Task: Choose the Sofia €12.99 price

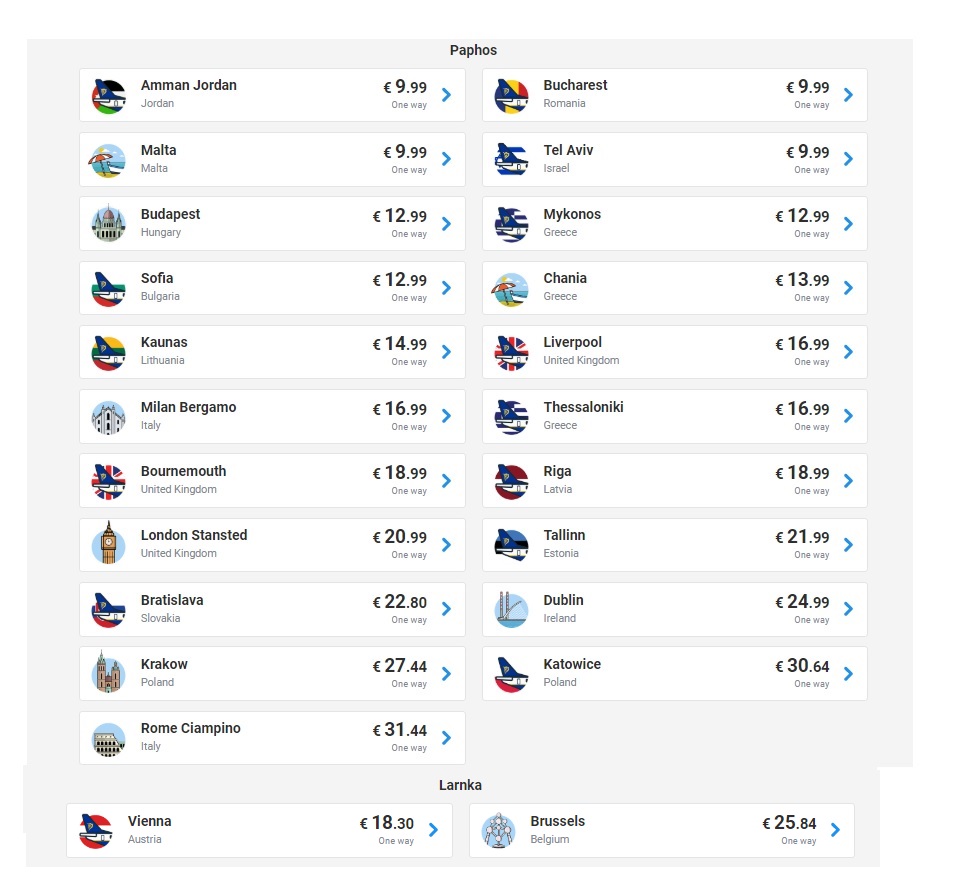Action: coord(400,280)
